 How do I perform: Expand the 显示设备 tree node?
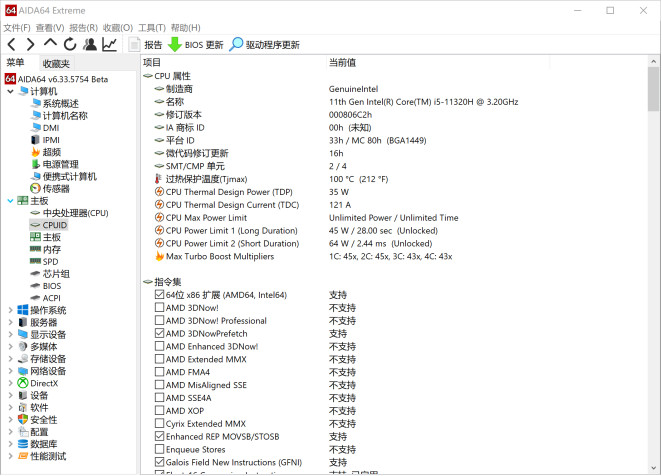pos(10,335)
